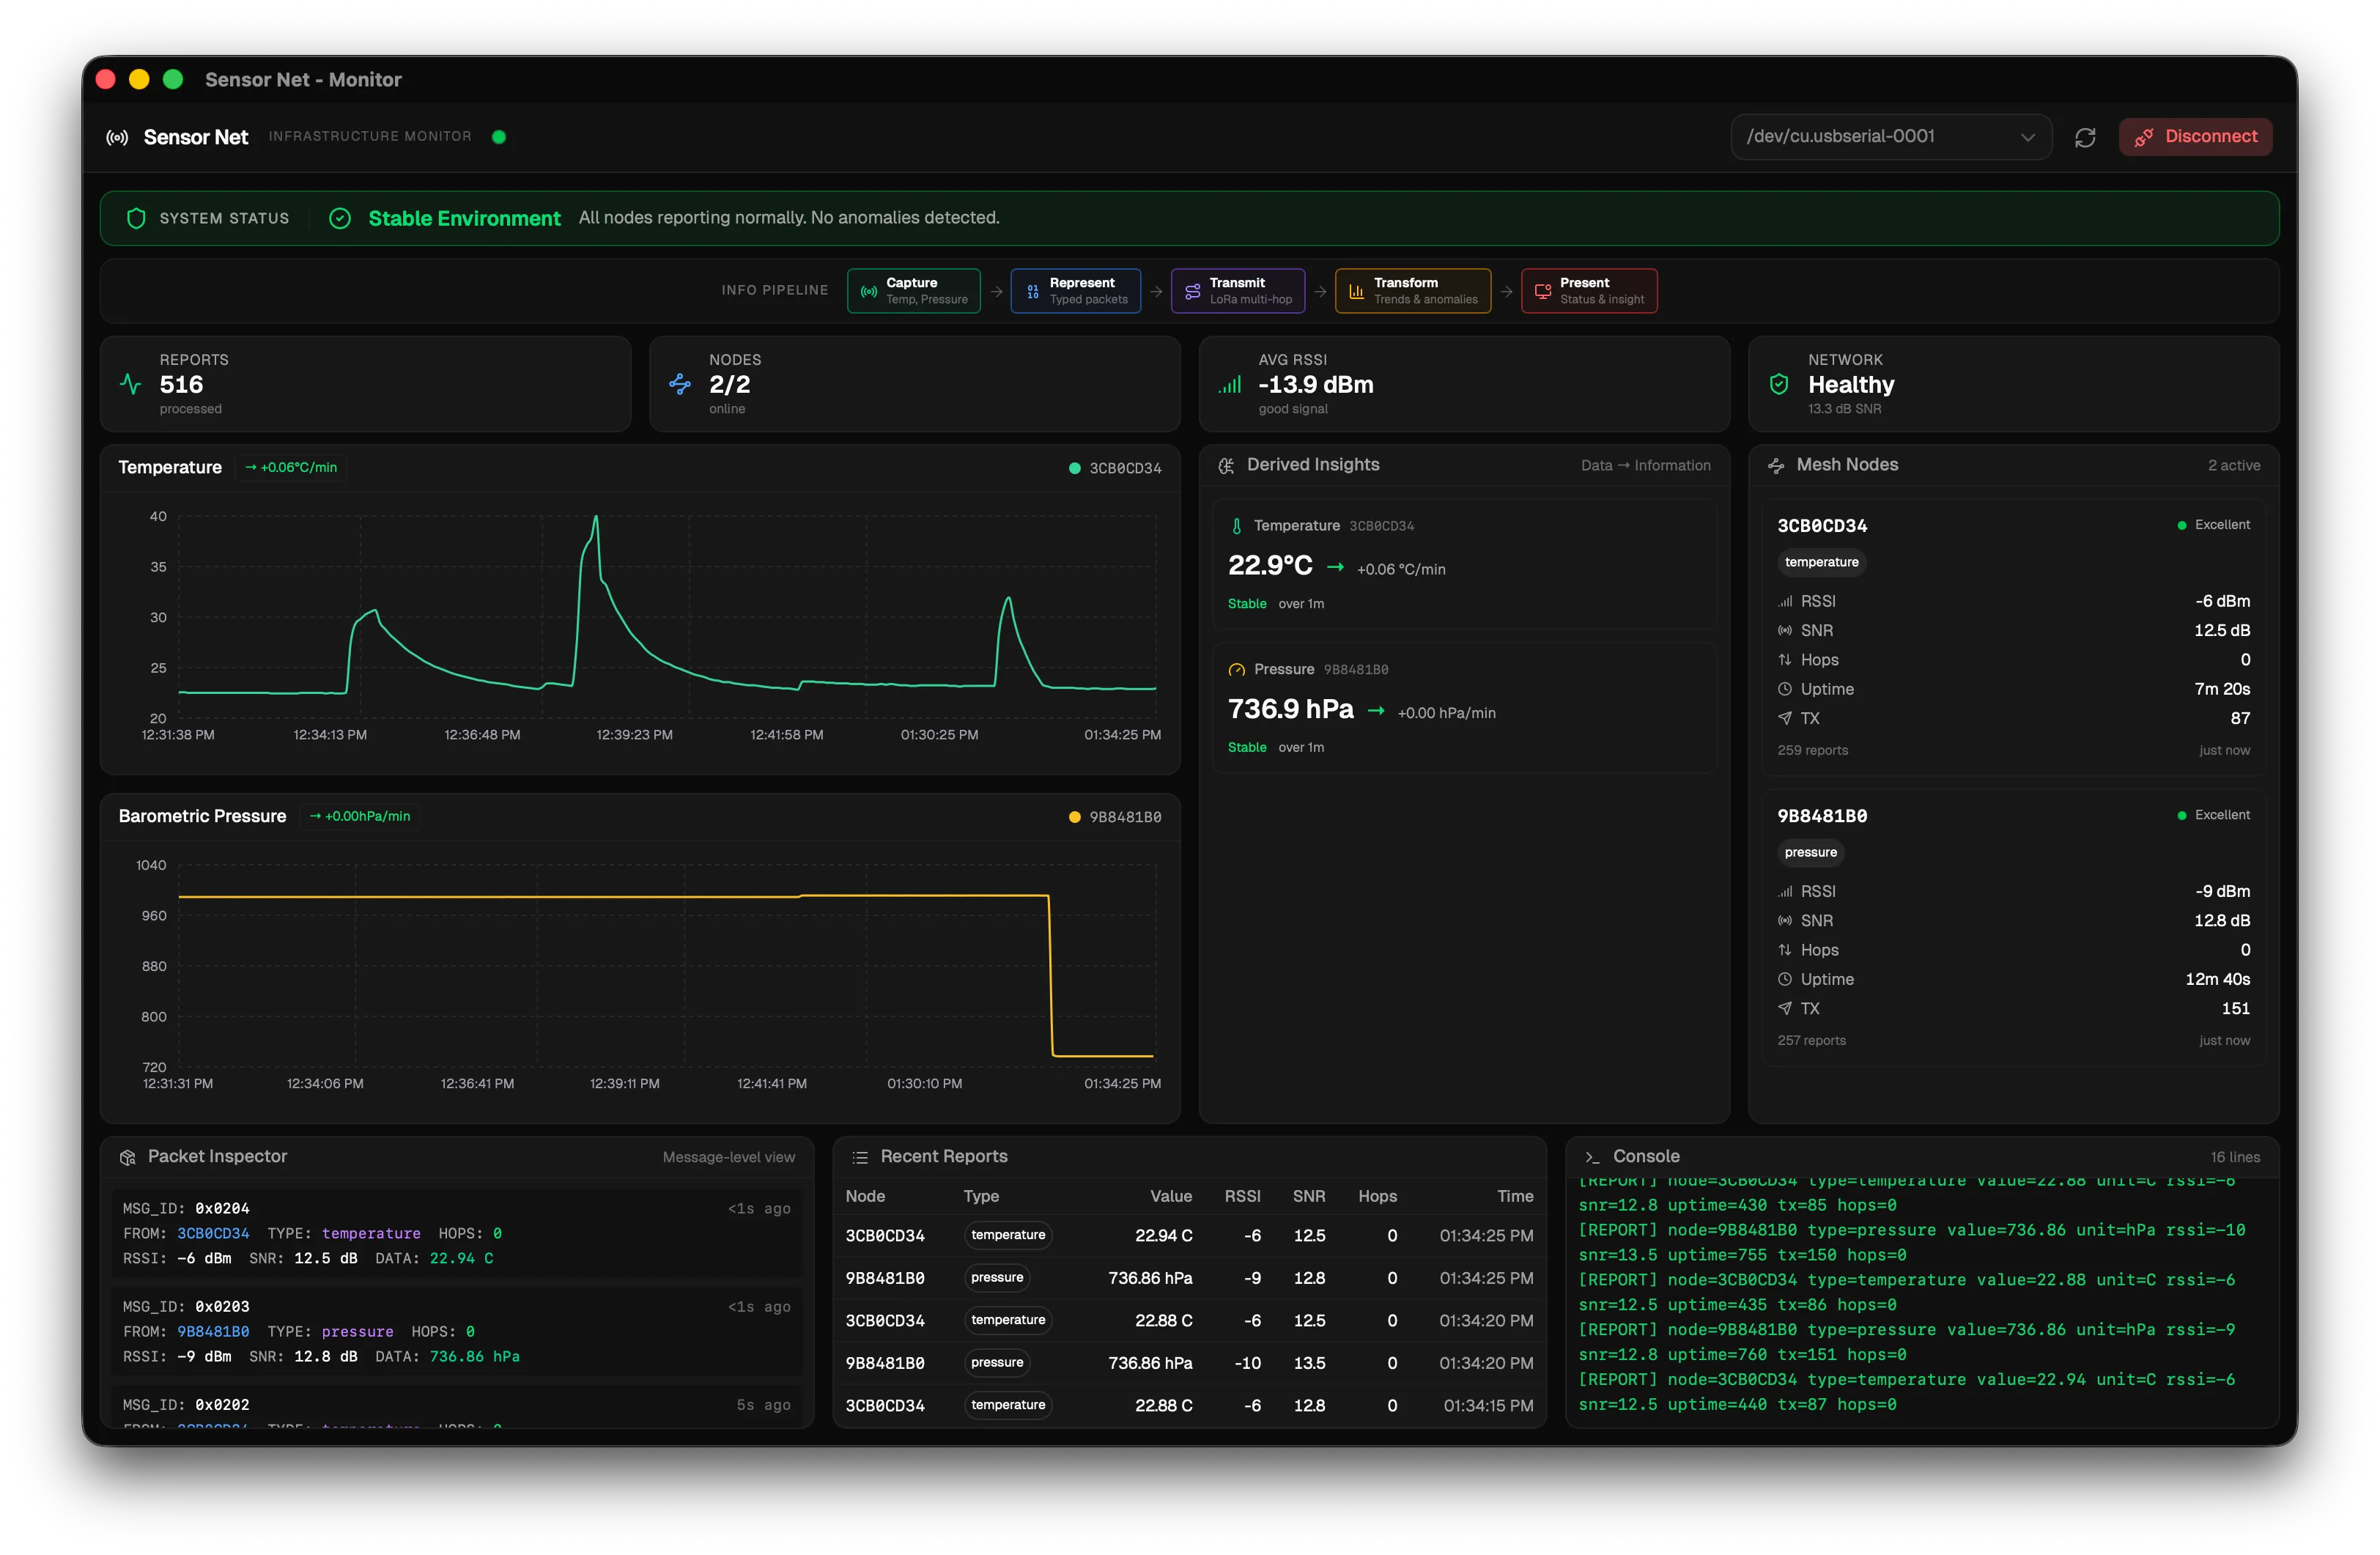This screenshot has height=1555, width=2380.
Task: Click the Time column header in Recent Reports
Action: click(x=1515, y=1197)
